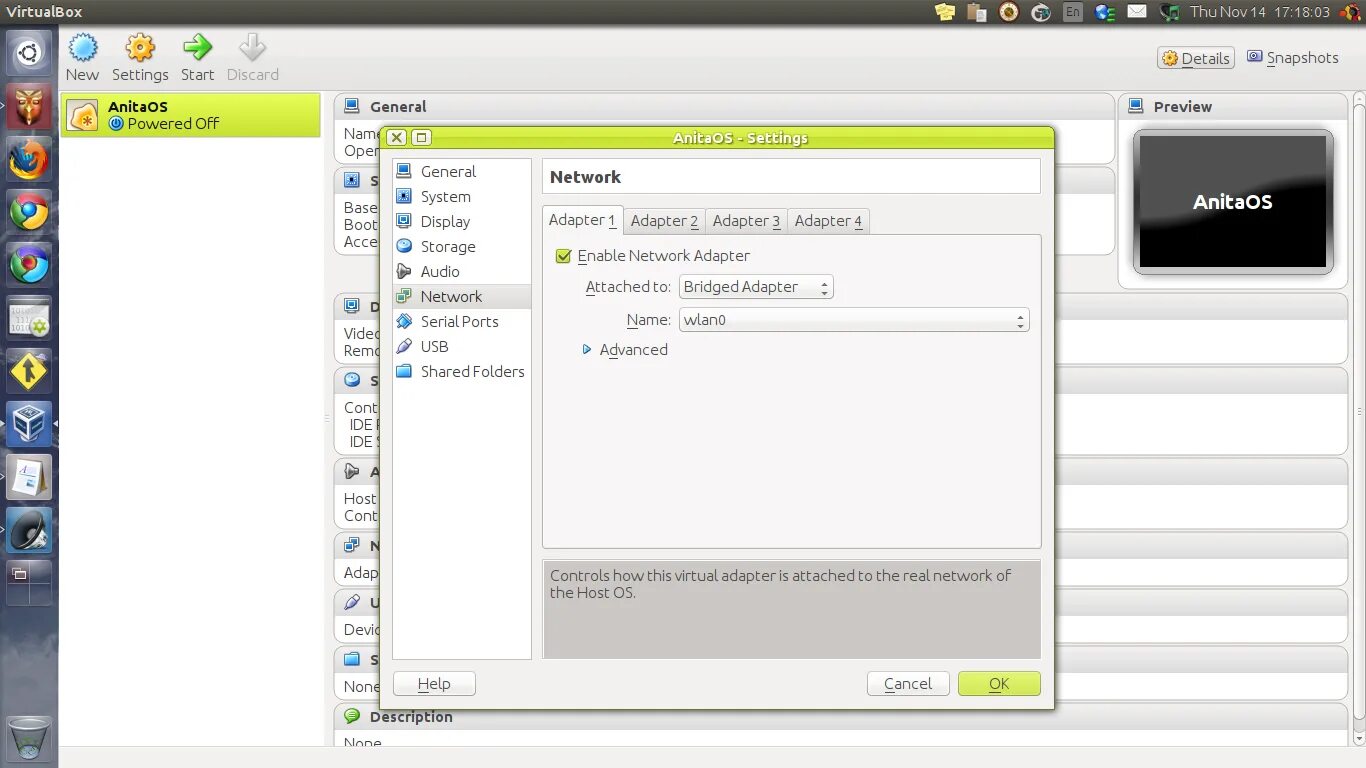Screen dimensions: 1366x768
Task: Switch to Adapter 4 tab
Action: (828, 221)
